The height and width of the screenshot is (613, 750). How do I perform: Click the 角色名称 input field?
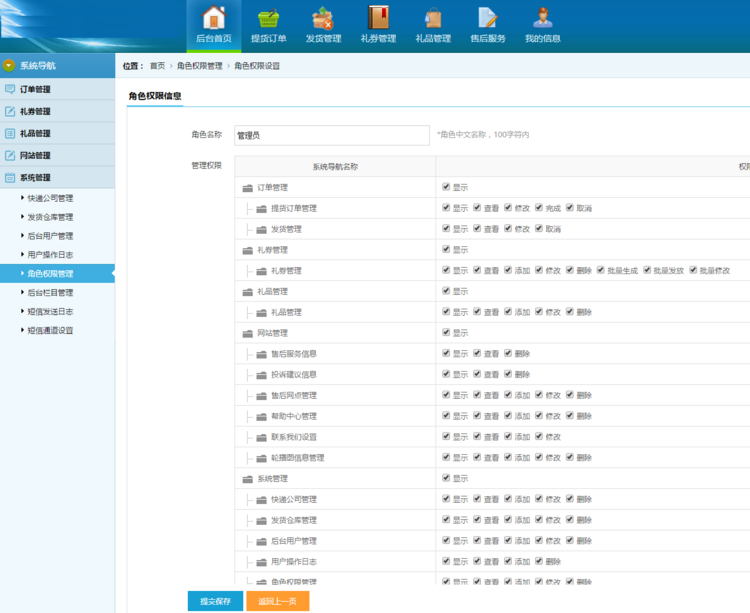point(331,135)
